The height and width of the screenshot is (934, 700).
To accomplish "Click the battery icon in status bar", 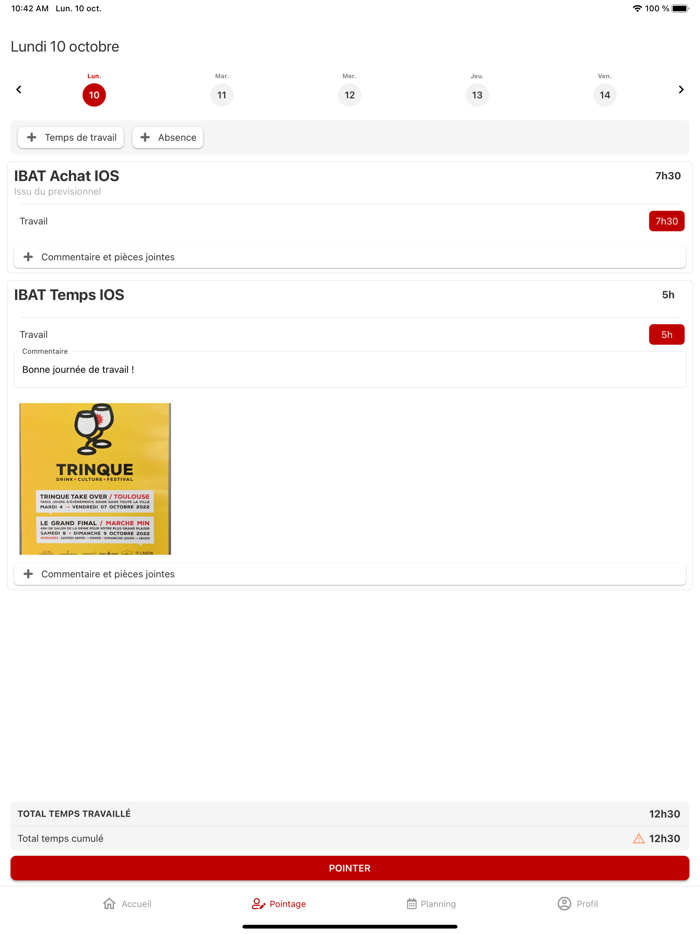I will (680, 8).
